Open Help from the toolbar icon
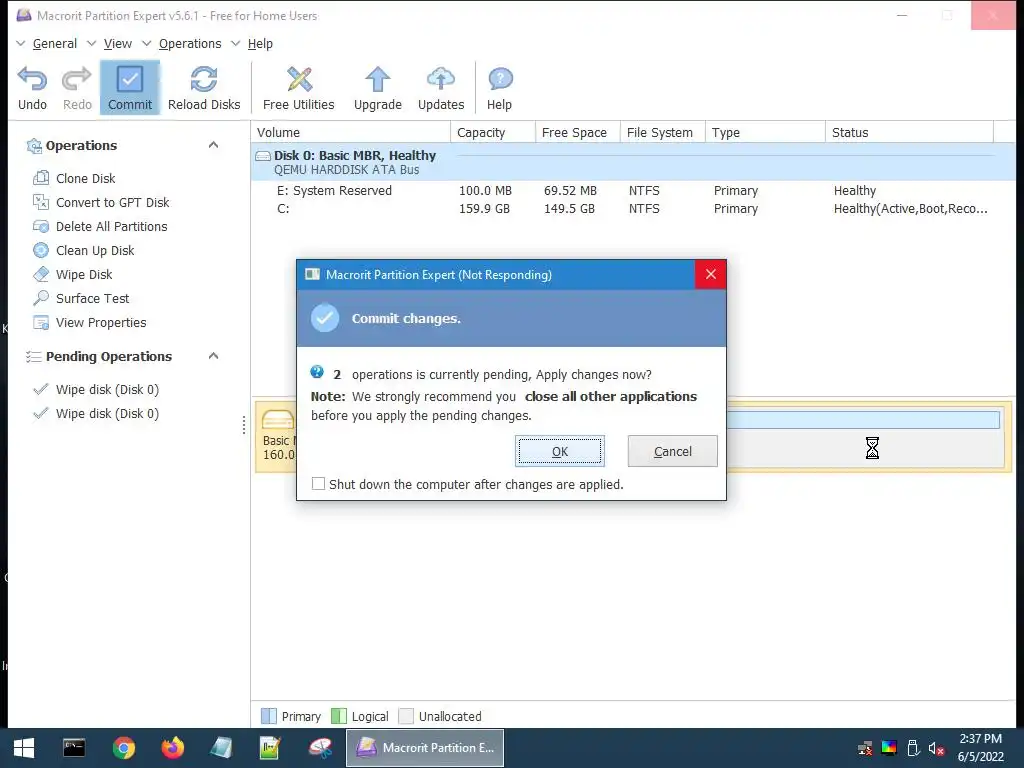The image size is (1024, 768). tap(500, 79)
